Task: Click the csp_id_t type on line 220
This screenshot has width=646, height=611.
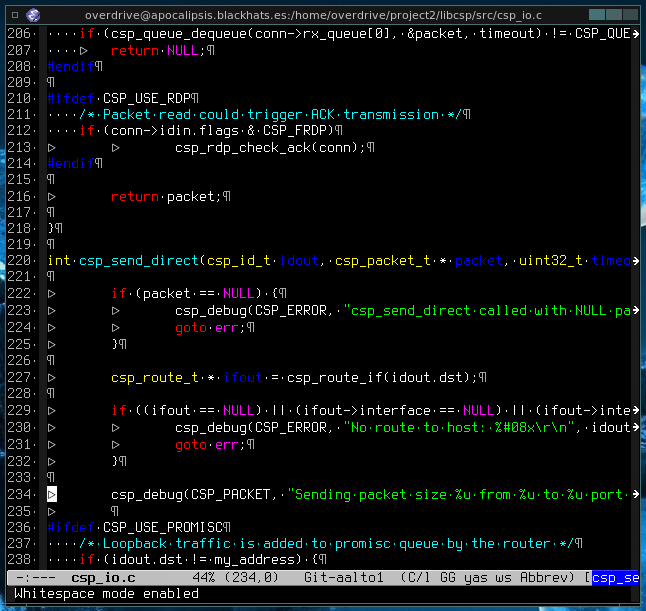Action: coord(239,261)
